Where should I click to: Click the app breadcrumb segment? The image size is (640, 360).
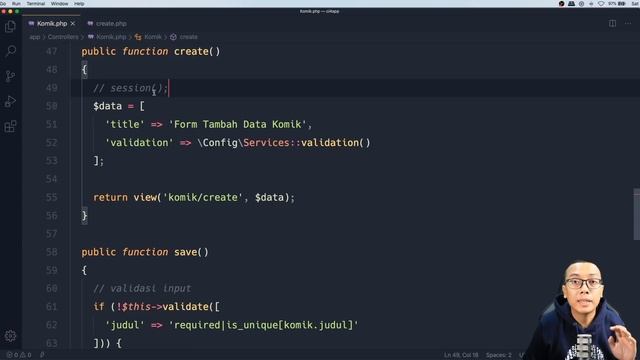35,37
